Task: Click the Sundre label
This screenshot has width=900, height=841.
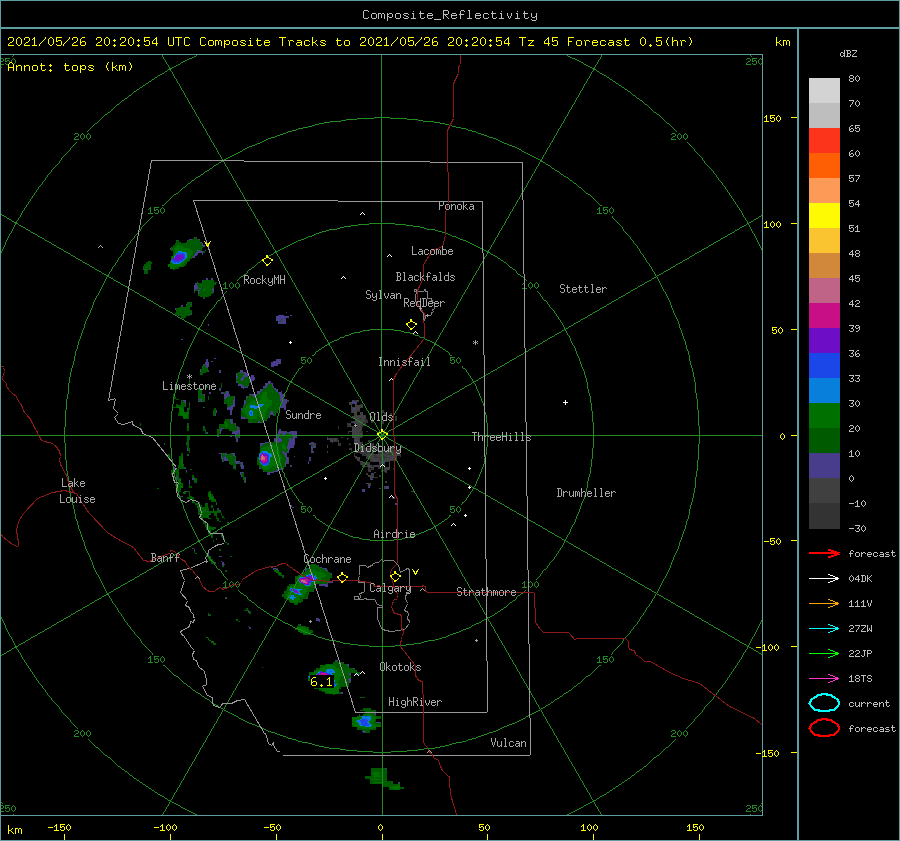Action: (x=303, y=414)
